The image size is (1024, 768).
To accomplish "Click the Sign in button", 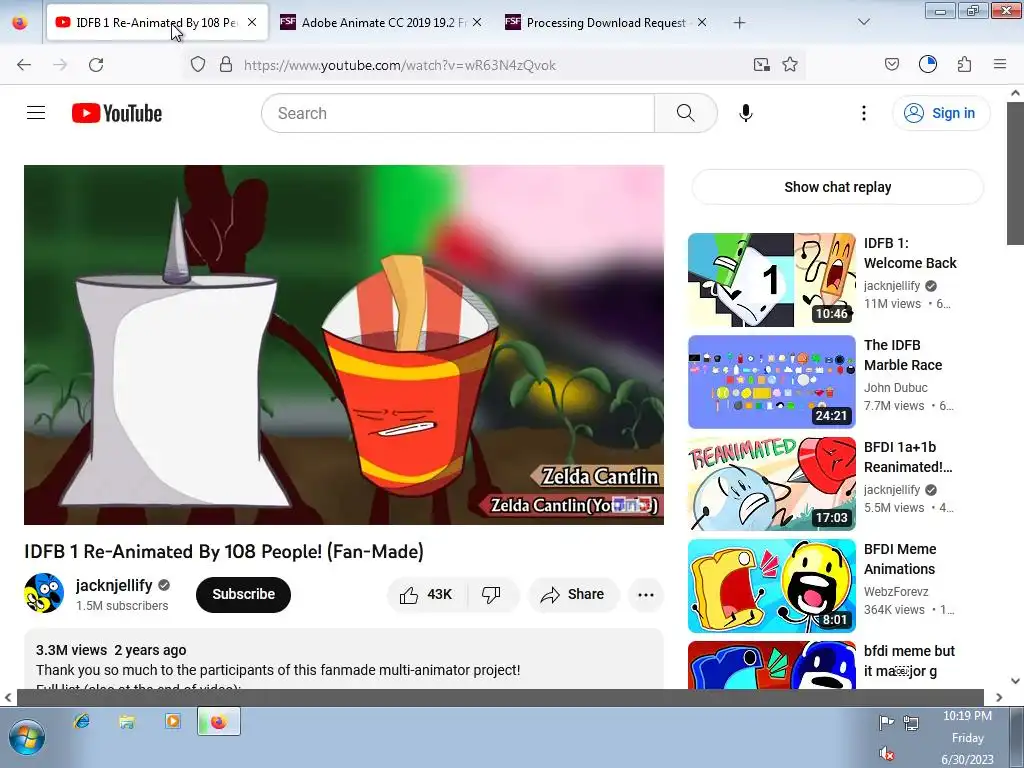I will pos(941,113).
